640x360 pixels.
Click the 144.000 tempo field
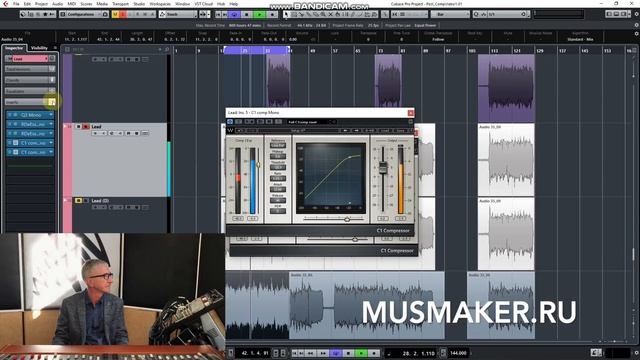pos(458,353)
